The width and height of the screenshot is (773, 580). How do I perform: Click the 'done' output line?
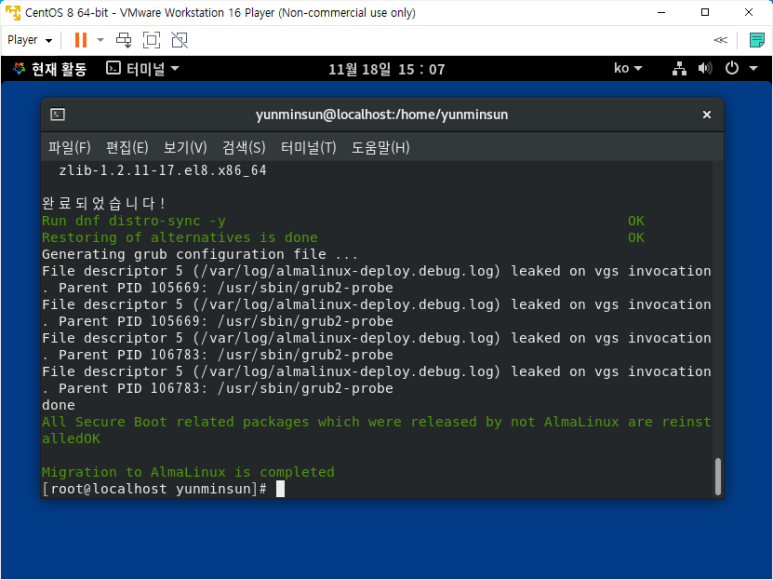(x=58, y=405)
